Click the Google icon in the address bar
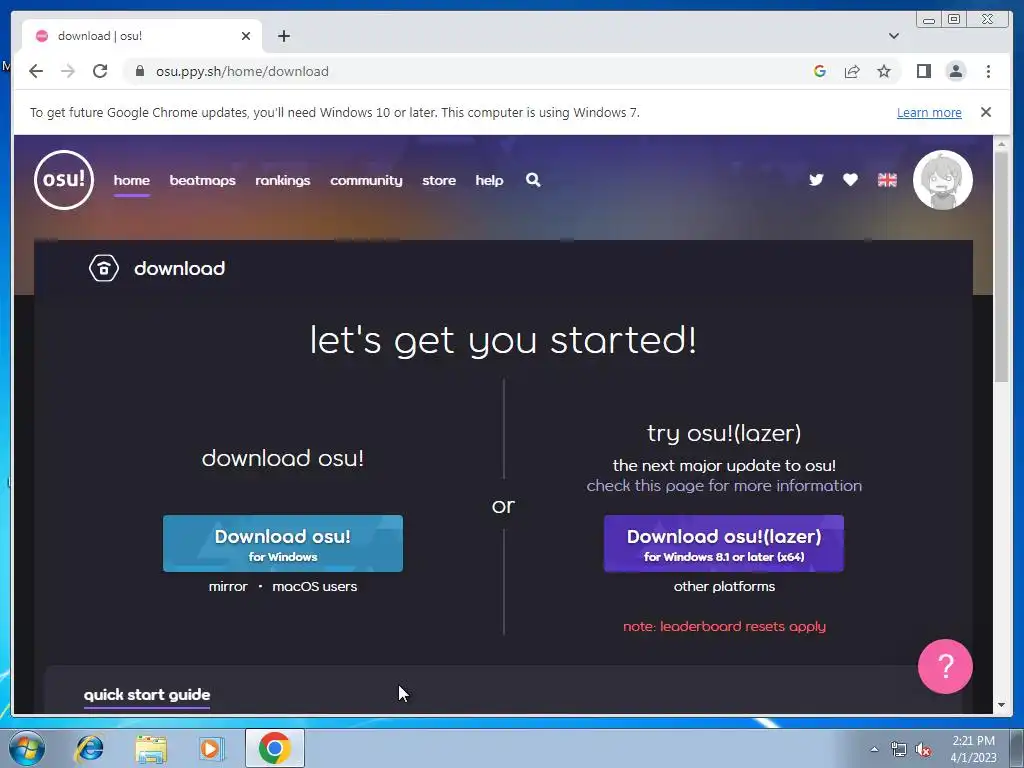Image resolution: width=1024 pixels, height=768 pixels. click(820, 71)
